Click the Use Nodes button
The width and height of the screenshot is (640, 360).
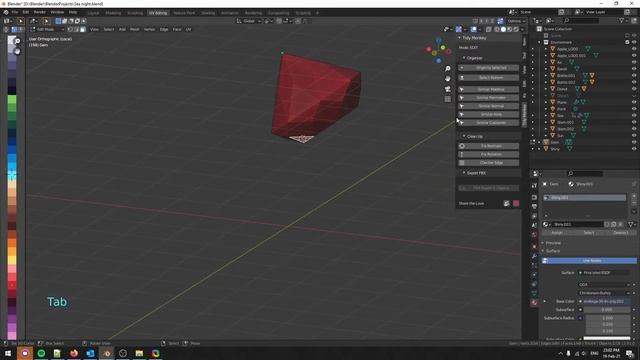[589, 260]
